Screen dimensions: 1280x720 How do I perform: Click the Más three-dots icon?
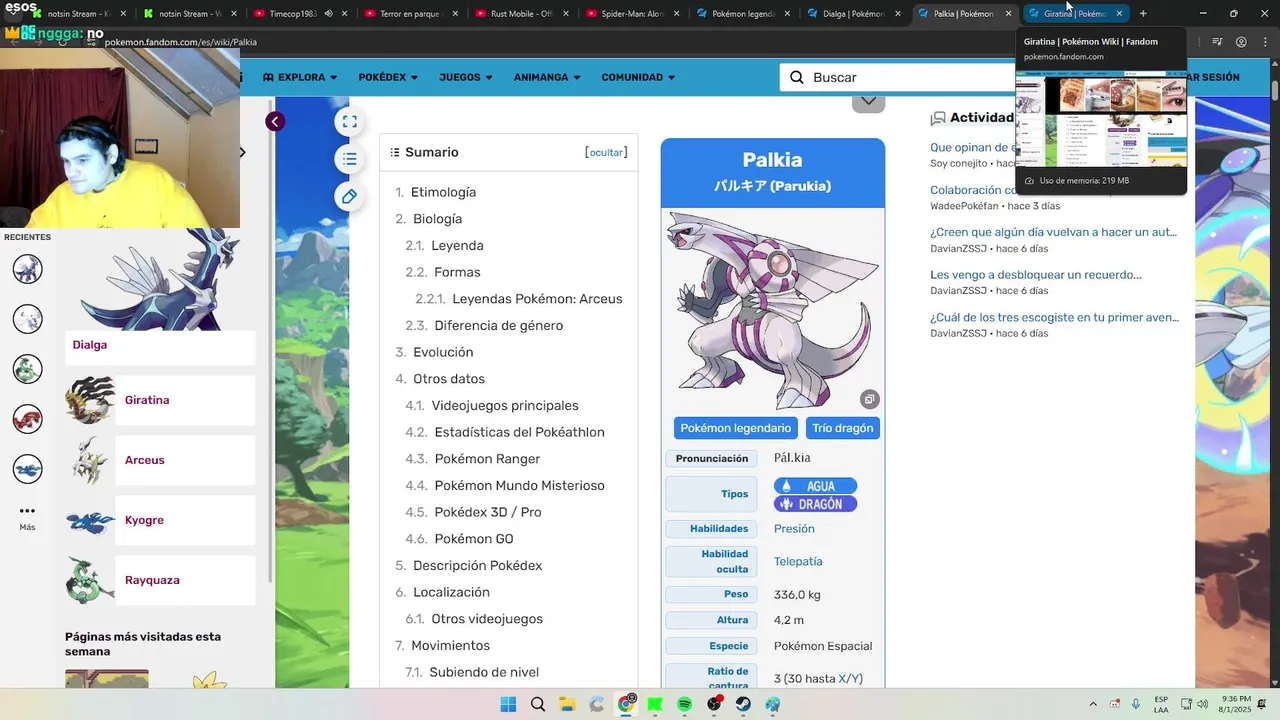click(27, 511)
